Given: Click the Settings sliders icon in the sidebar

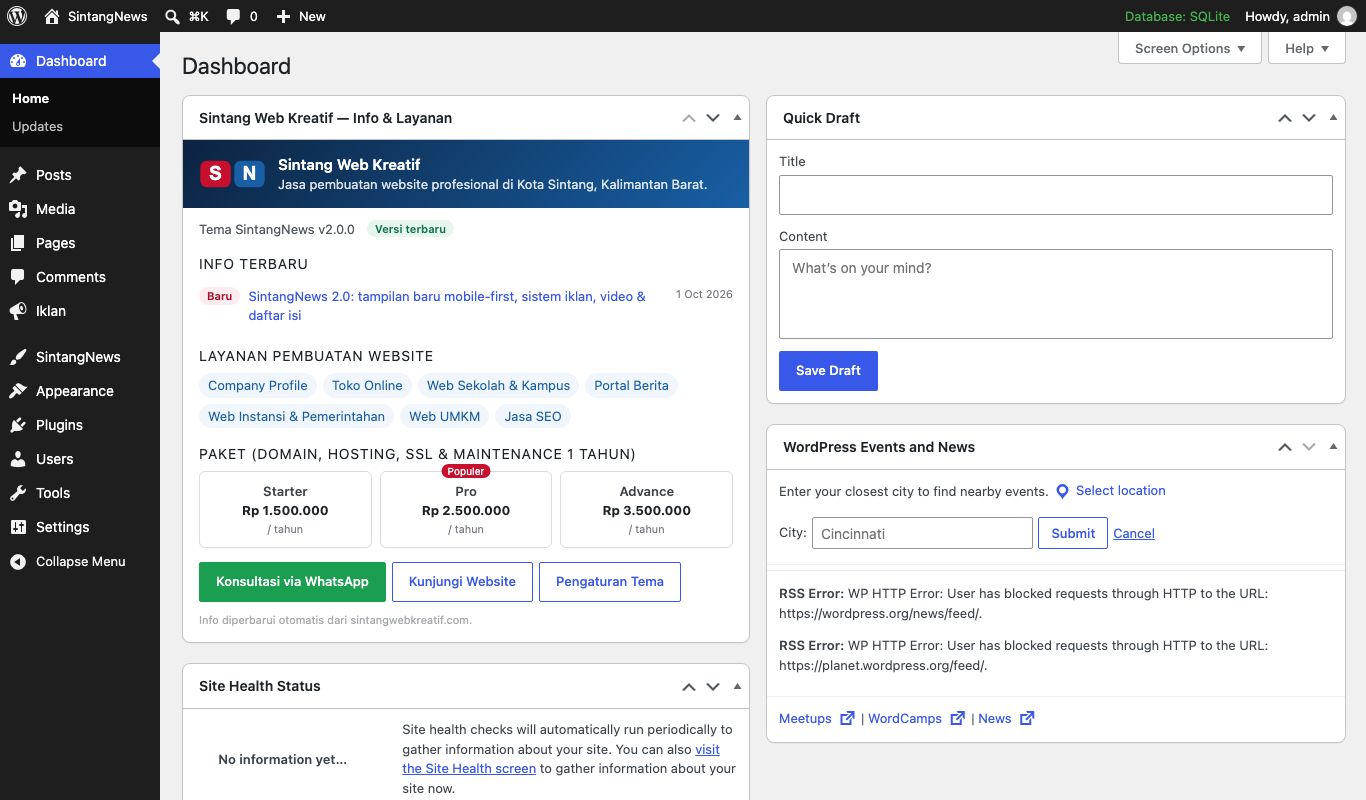Looking at the screenshot, I should 18,527.
